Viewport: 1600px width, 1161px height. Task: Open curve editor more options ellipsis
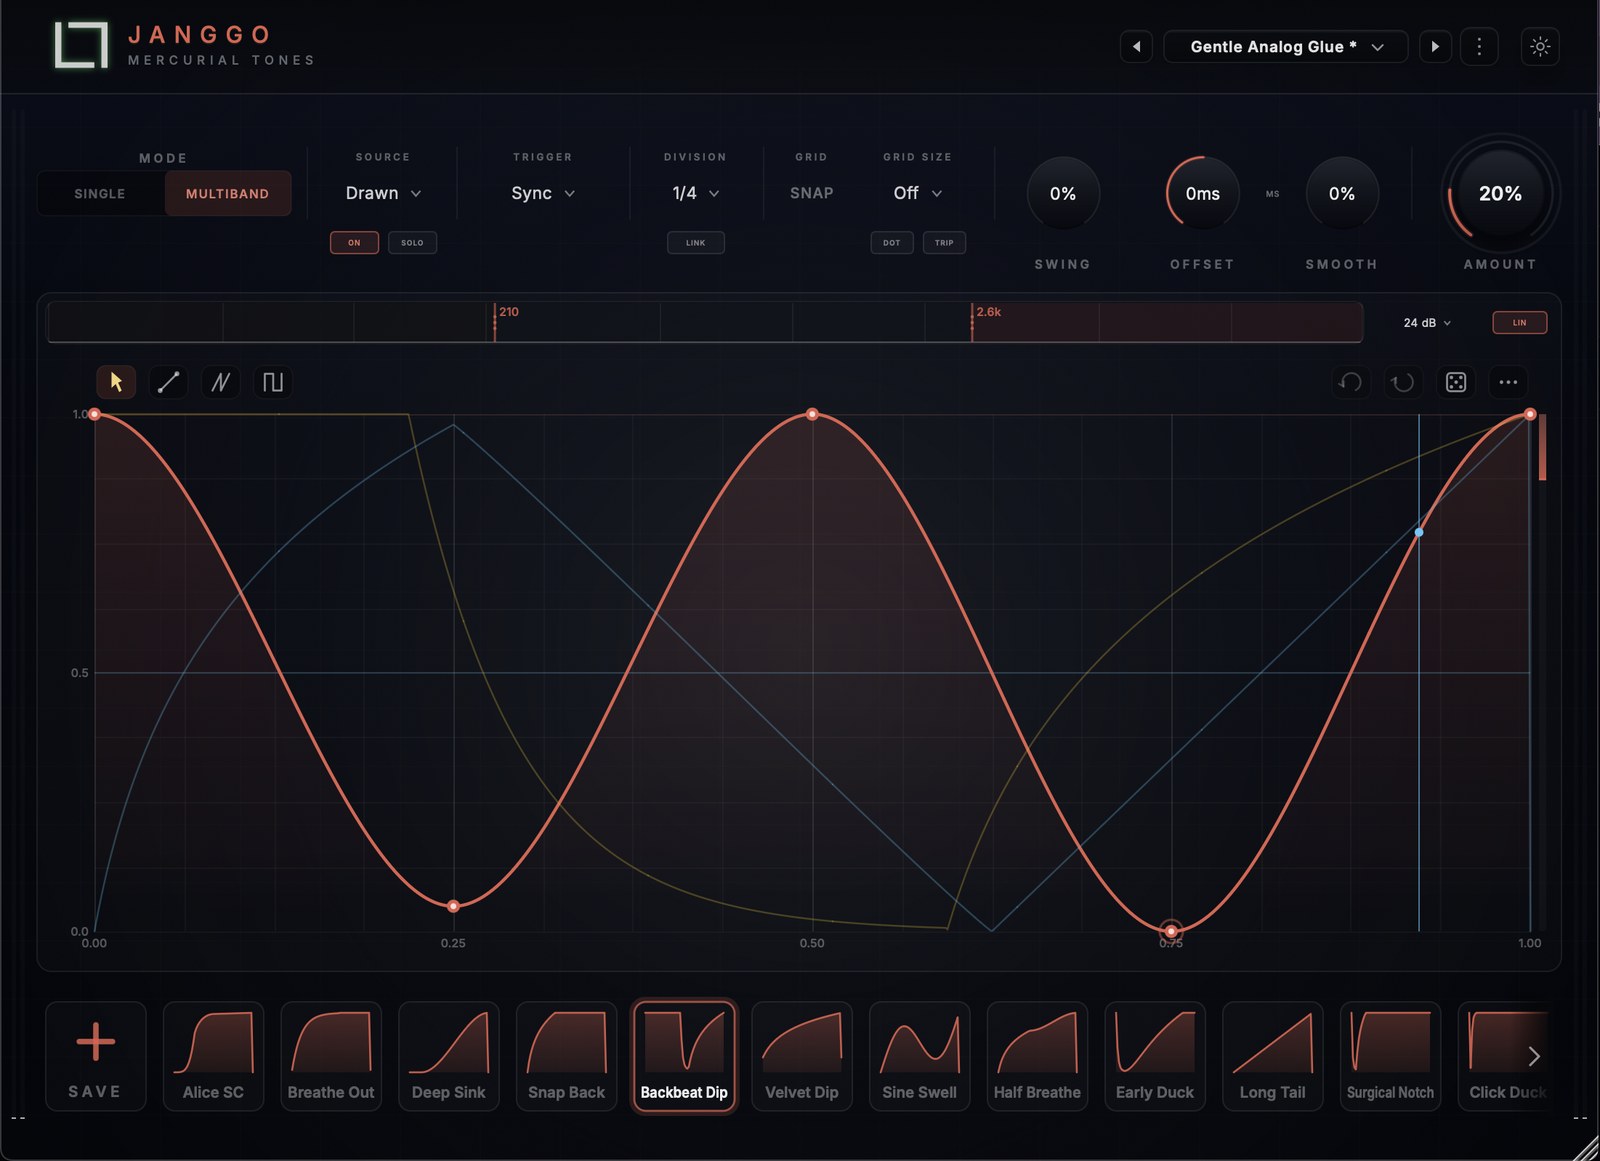[1508, 382]
